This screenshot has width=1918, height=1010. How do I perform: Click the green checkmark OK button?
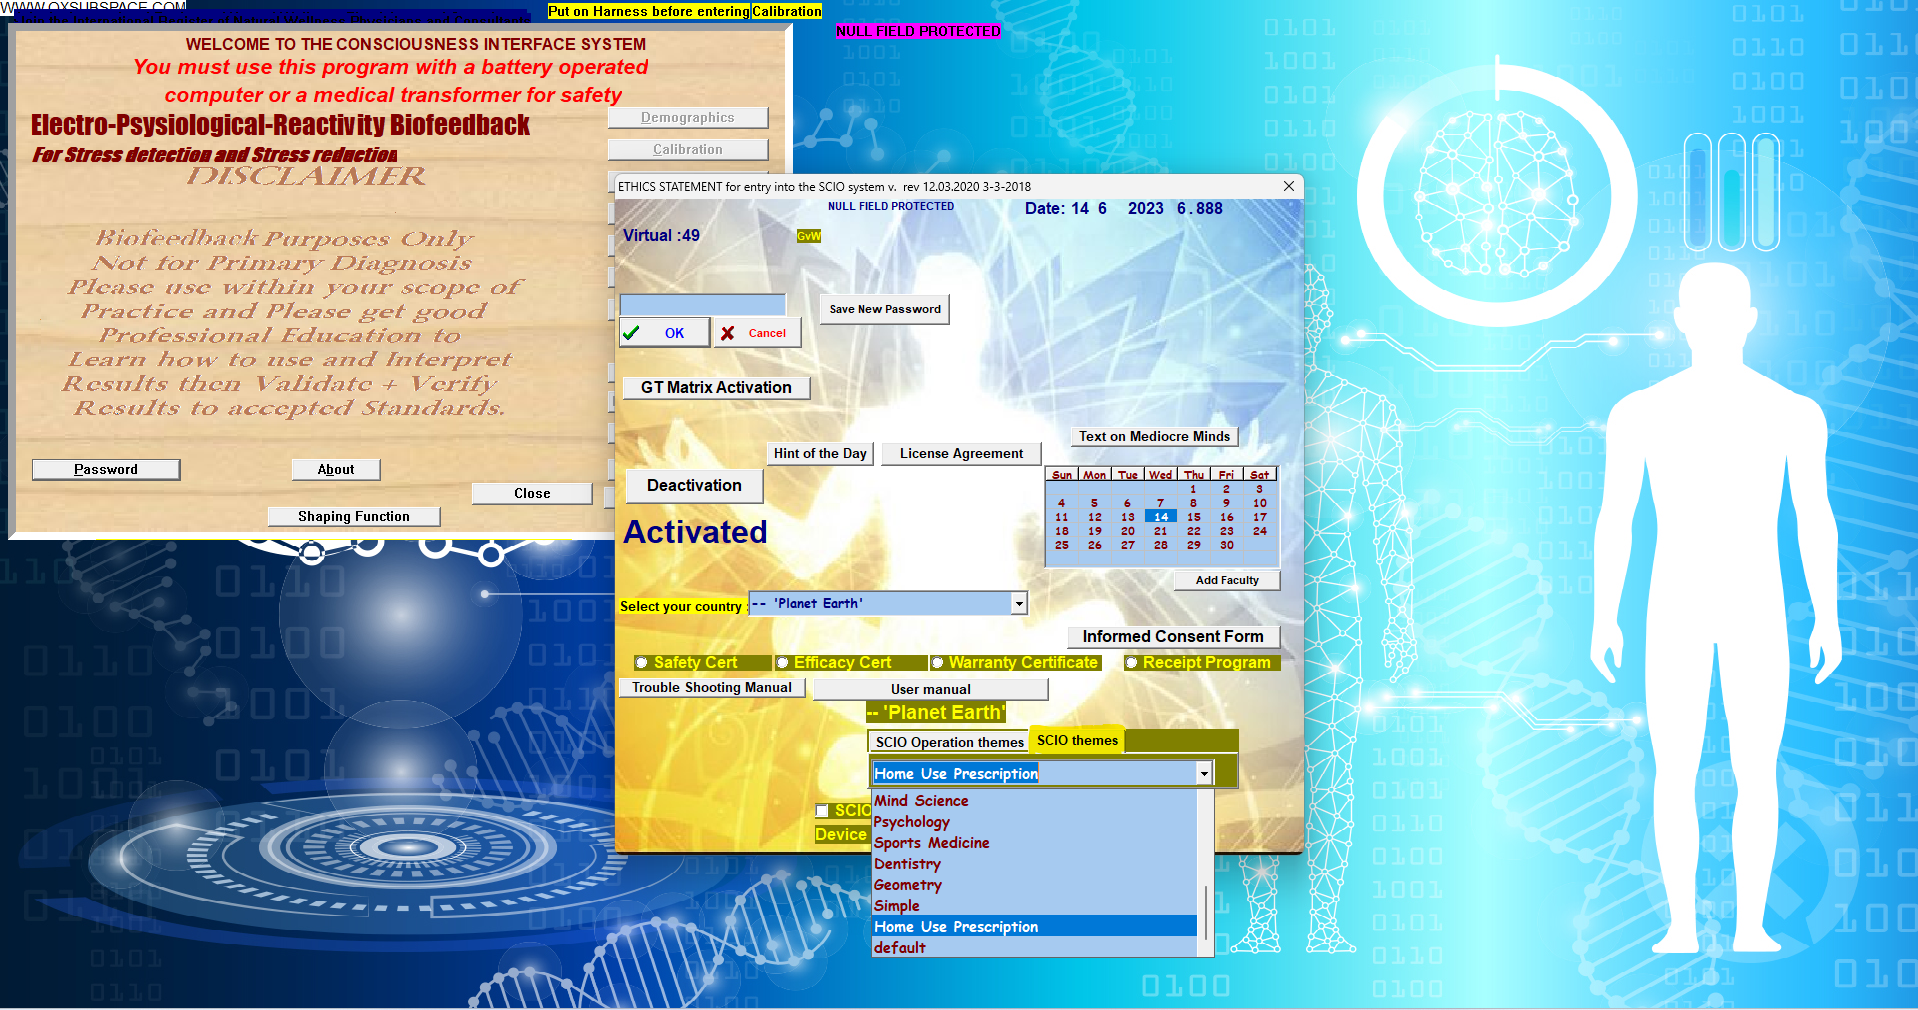pyautogui.click(x=664, y=333)
